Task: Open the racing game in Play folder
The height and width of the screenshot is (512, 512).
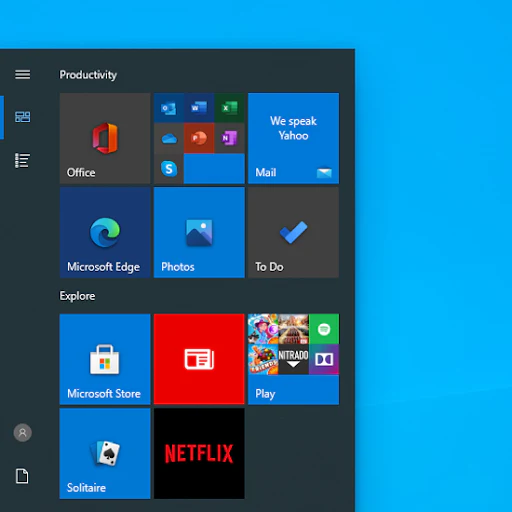Action: [293, 329]
